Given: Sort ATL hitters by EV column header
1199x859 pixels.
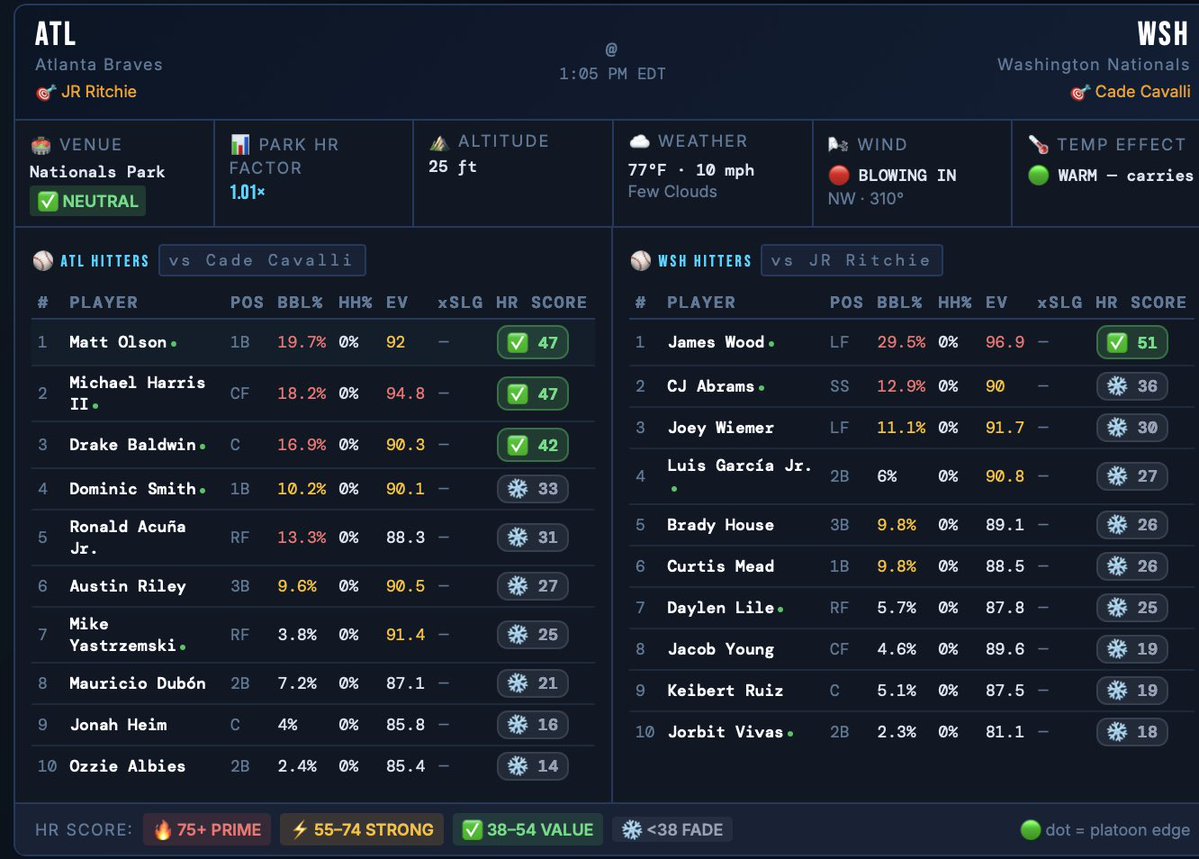Looking at the screenshot, I should pyautogui.click(x=397, y=303).
